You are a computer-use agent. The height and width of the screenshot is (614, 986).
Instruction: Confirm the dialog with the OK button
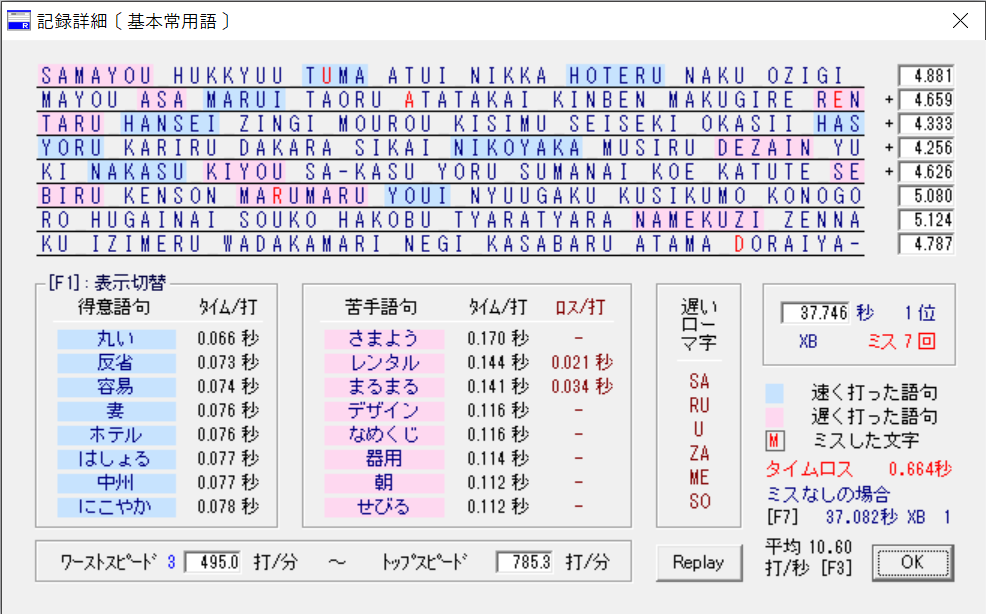912,562
